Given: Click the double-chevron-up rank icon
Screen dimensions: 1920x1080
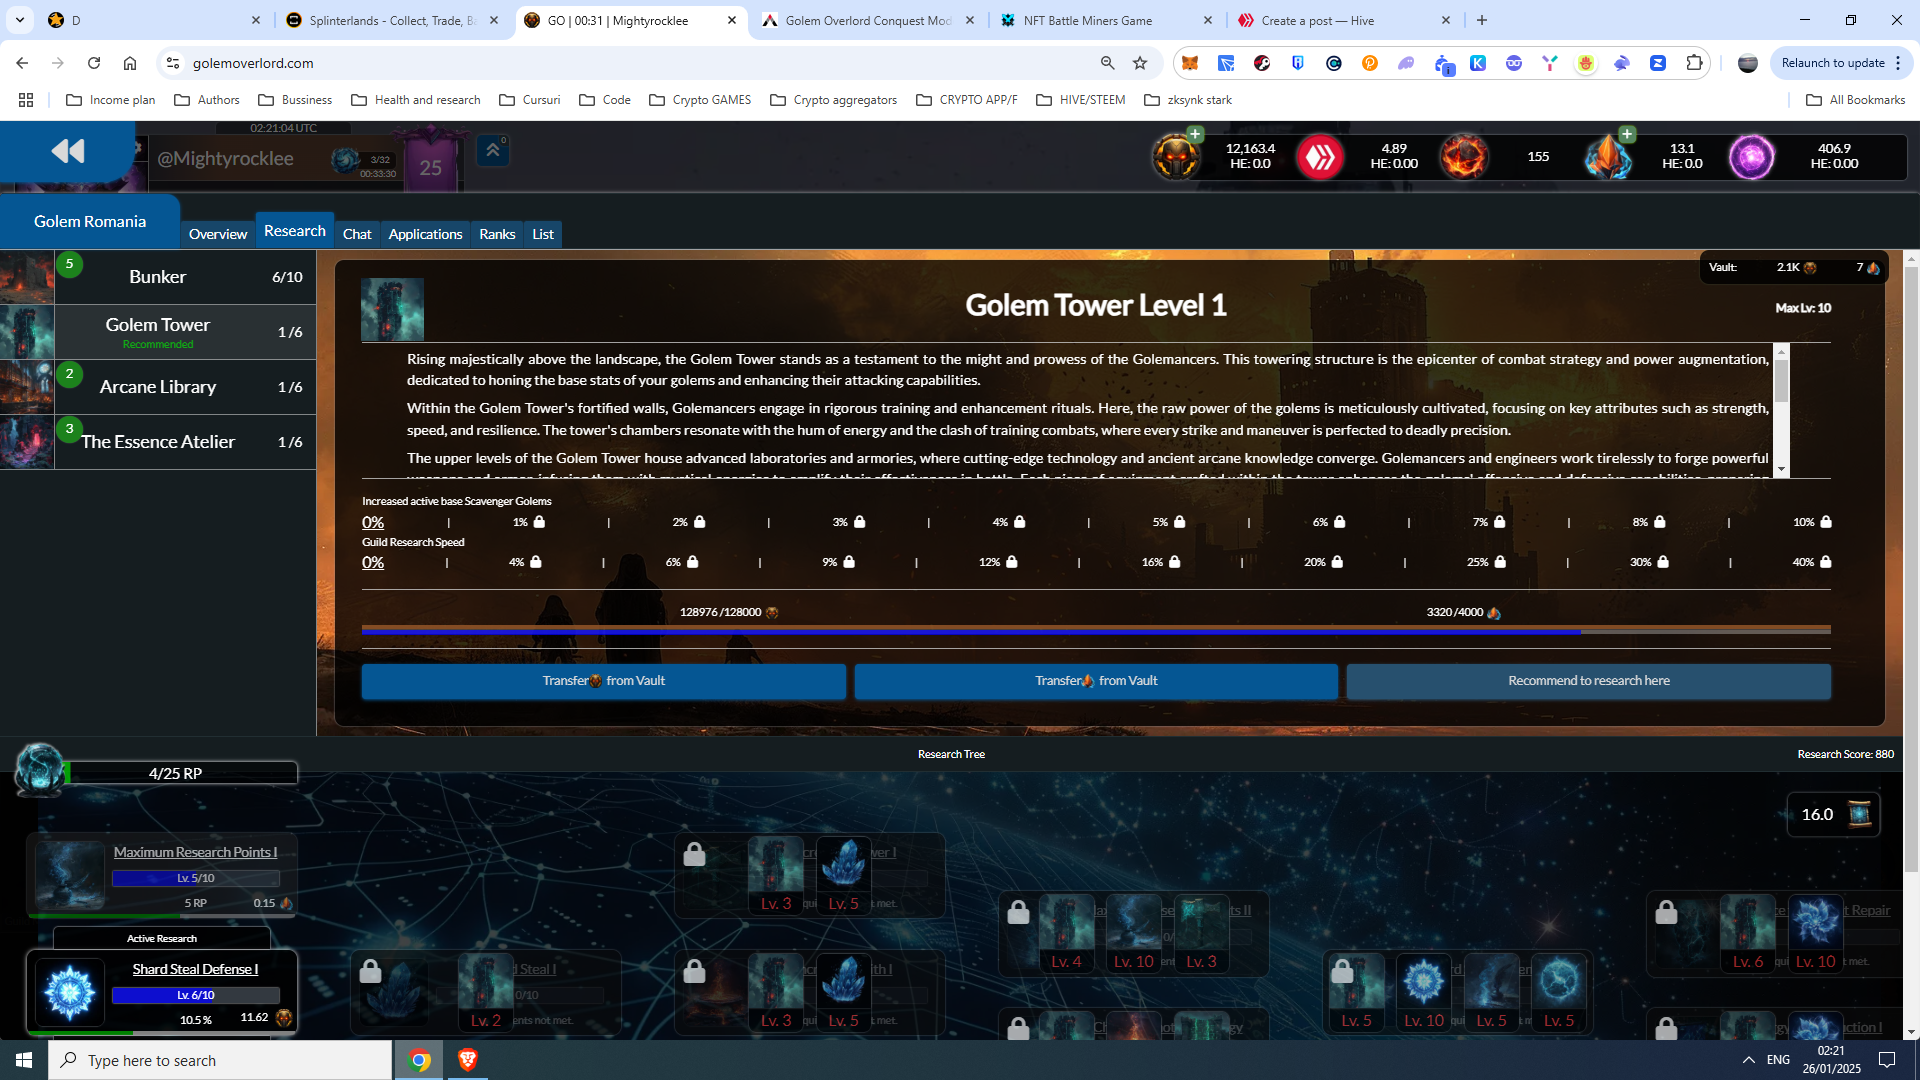Looking at the screenshot, I should (x=492, y=150).
